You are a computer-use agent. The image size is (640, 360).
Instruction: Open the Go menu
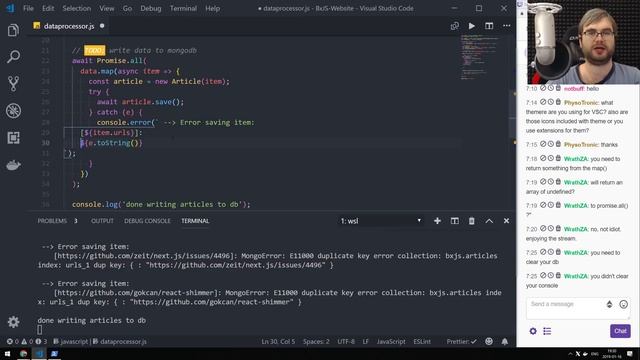[127, 8]
